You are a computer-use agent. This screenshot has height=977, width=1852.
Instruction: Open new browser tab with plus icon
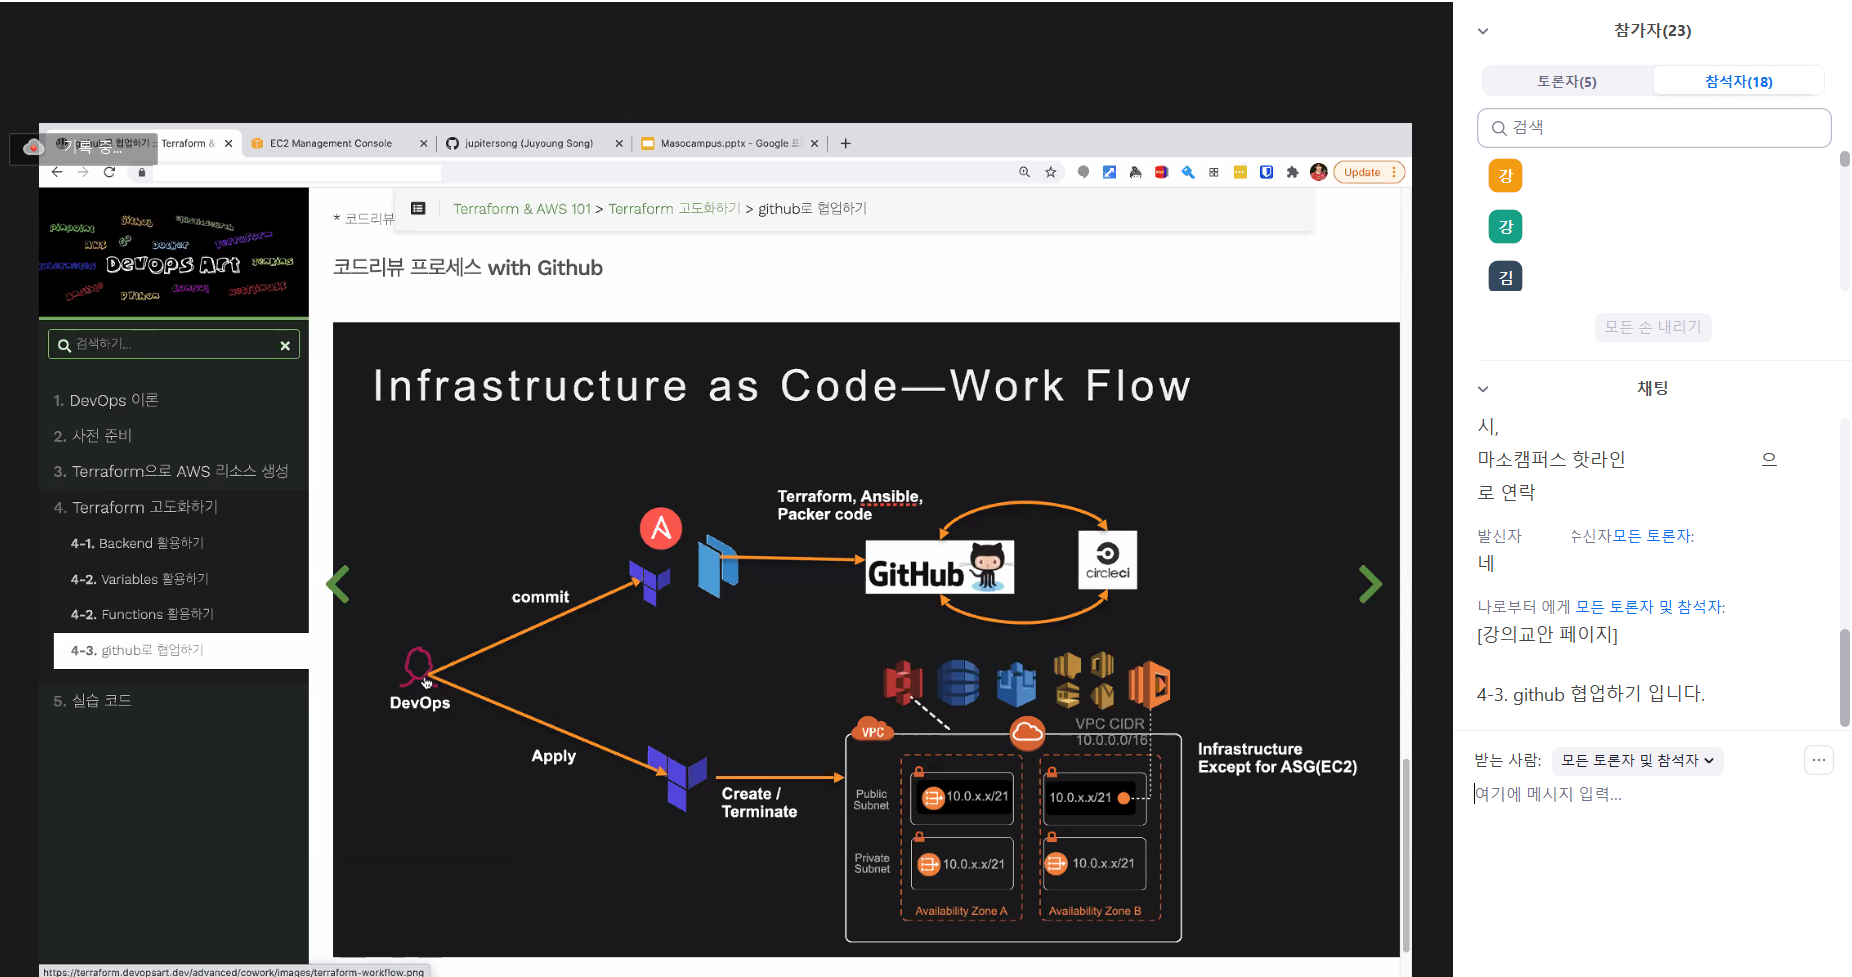(x=845, y=143)
